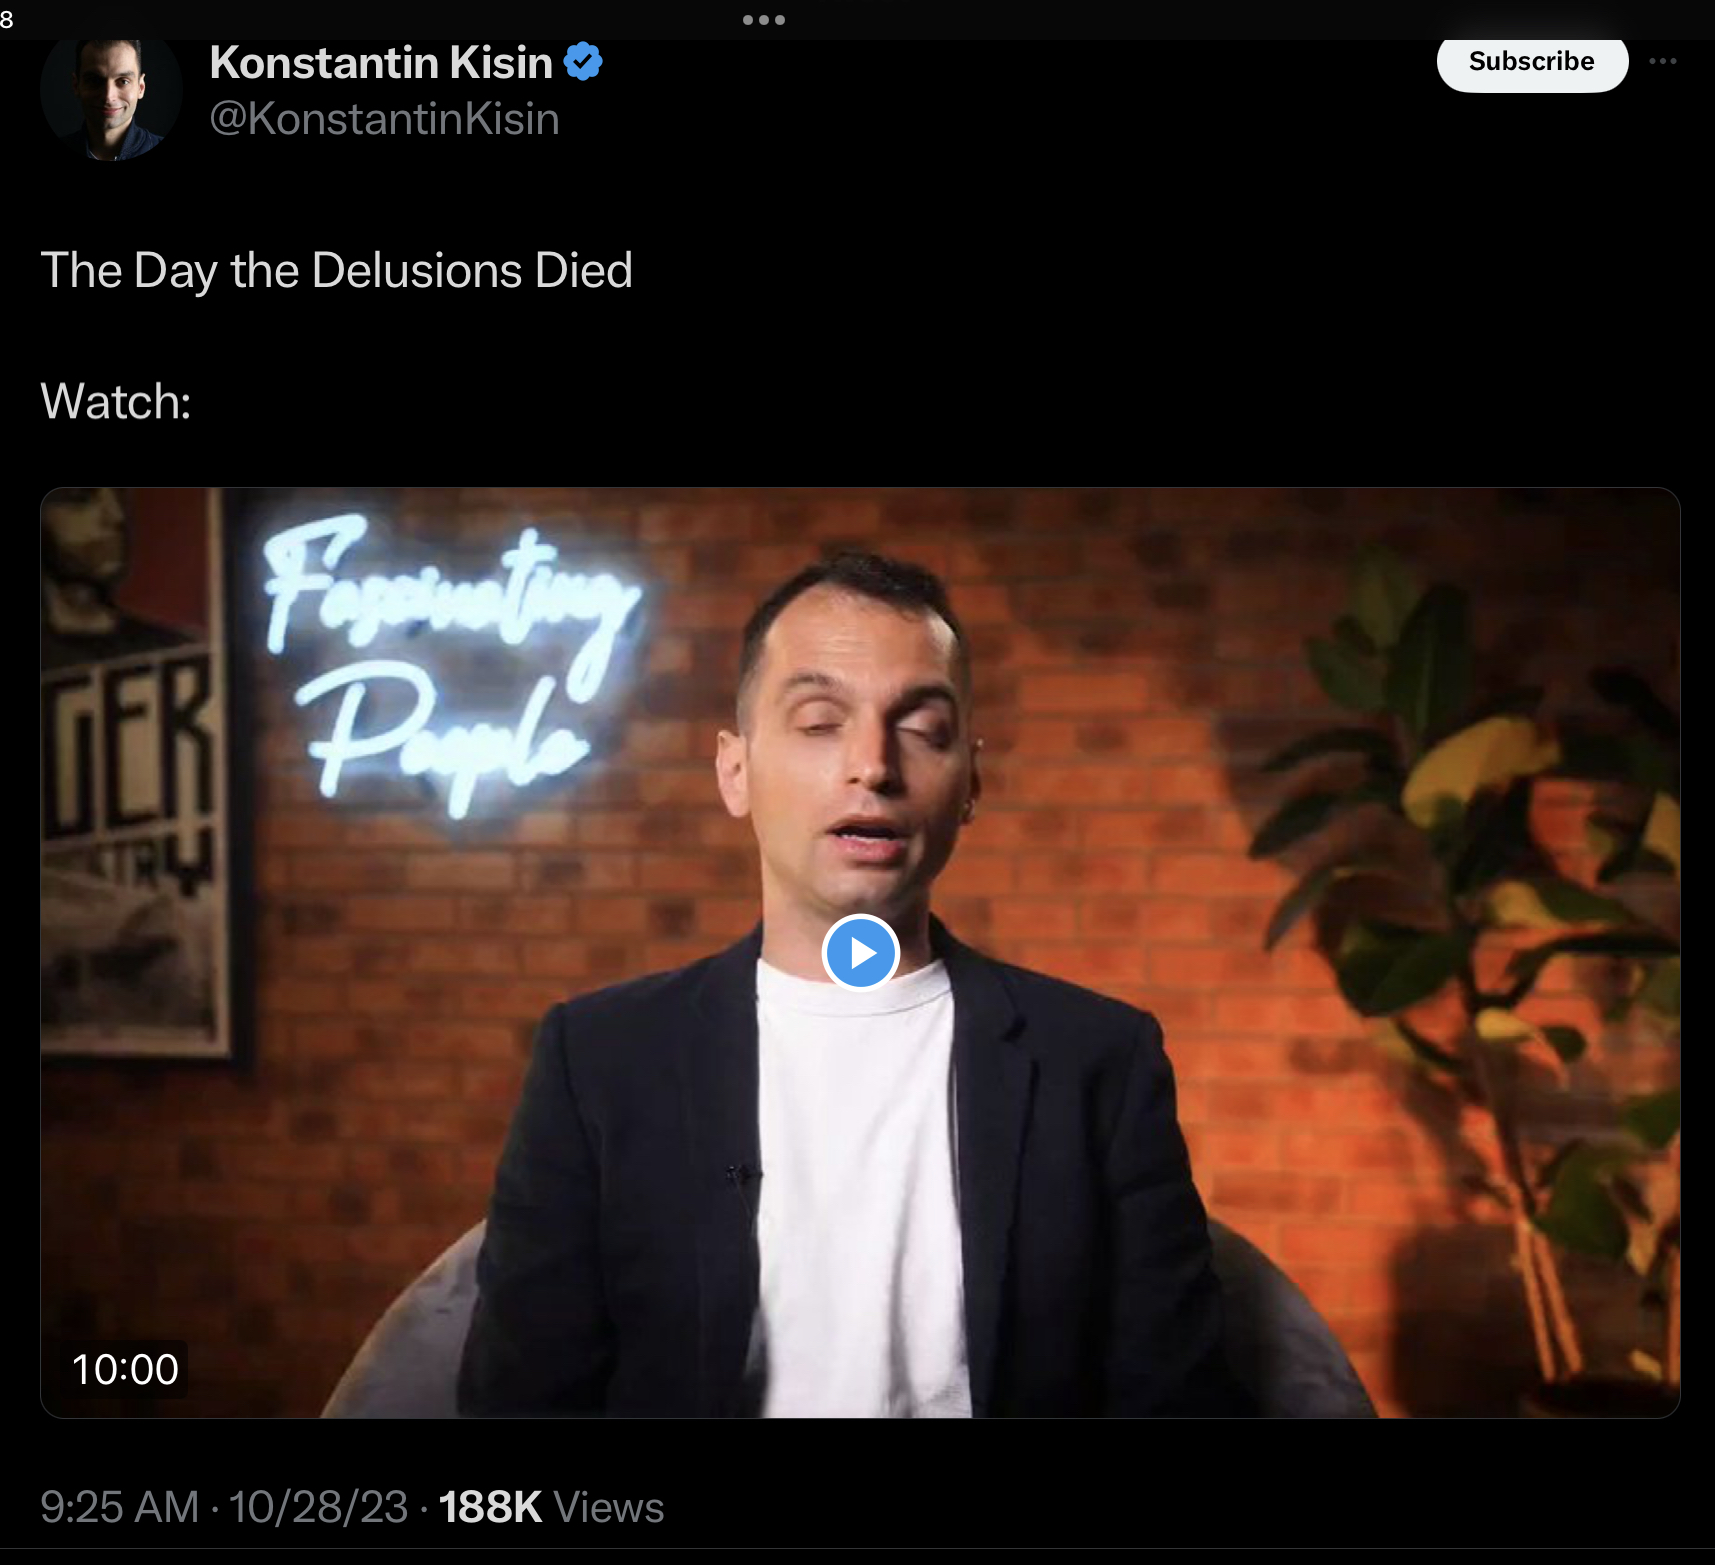Open the multitasking three-dot menu at top

(x=763, y=19)
